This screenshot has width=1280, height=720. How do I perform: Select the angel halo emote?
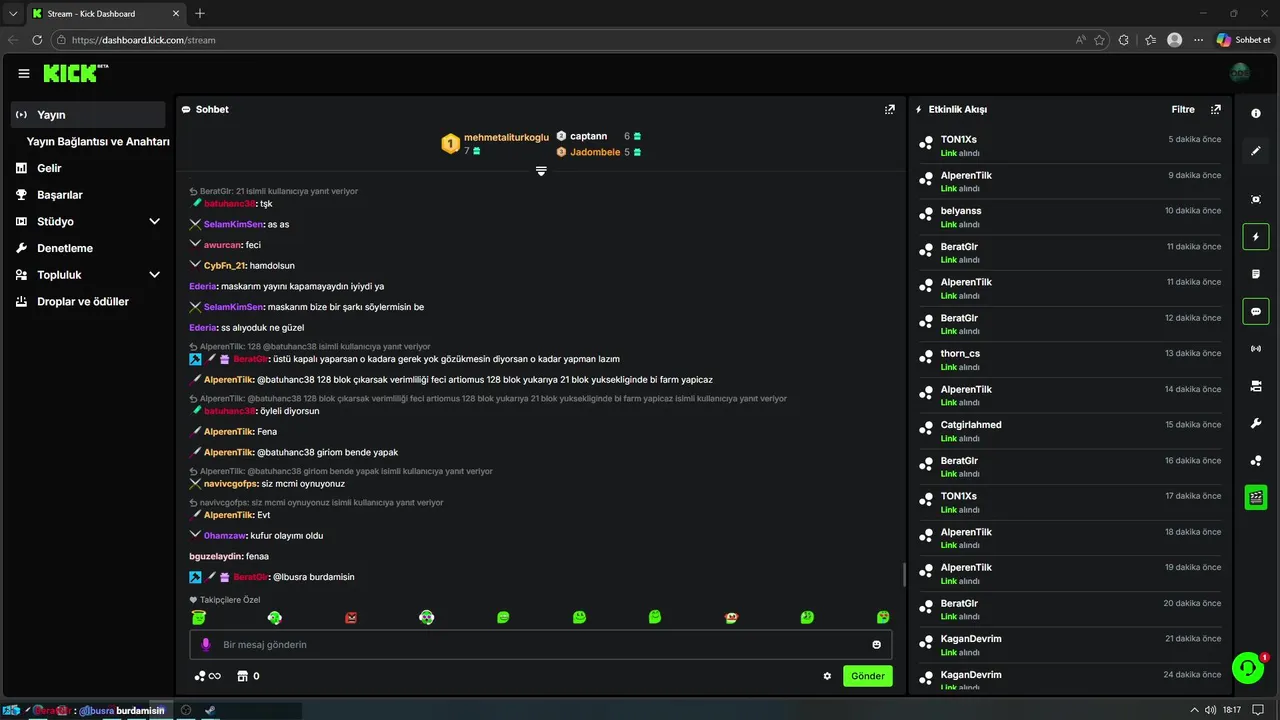pos(199,617)
